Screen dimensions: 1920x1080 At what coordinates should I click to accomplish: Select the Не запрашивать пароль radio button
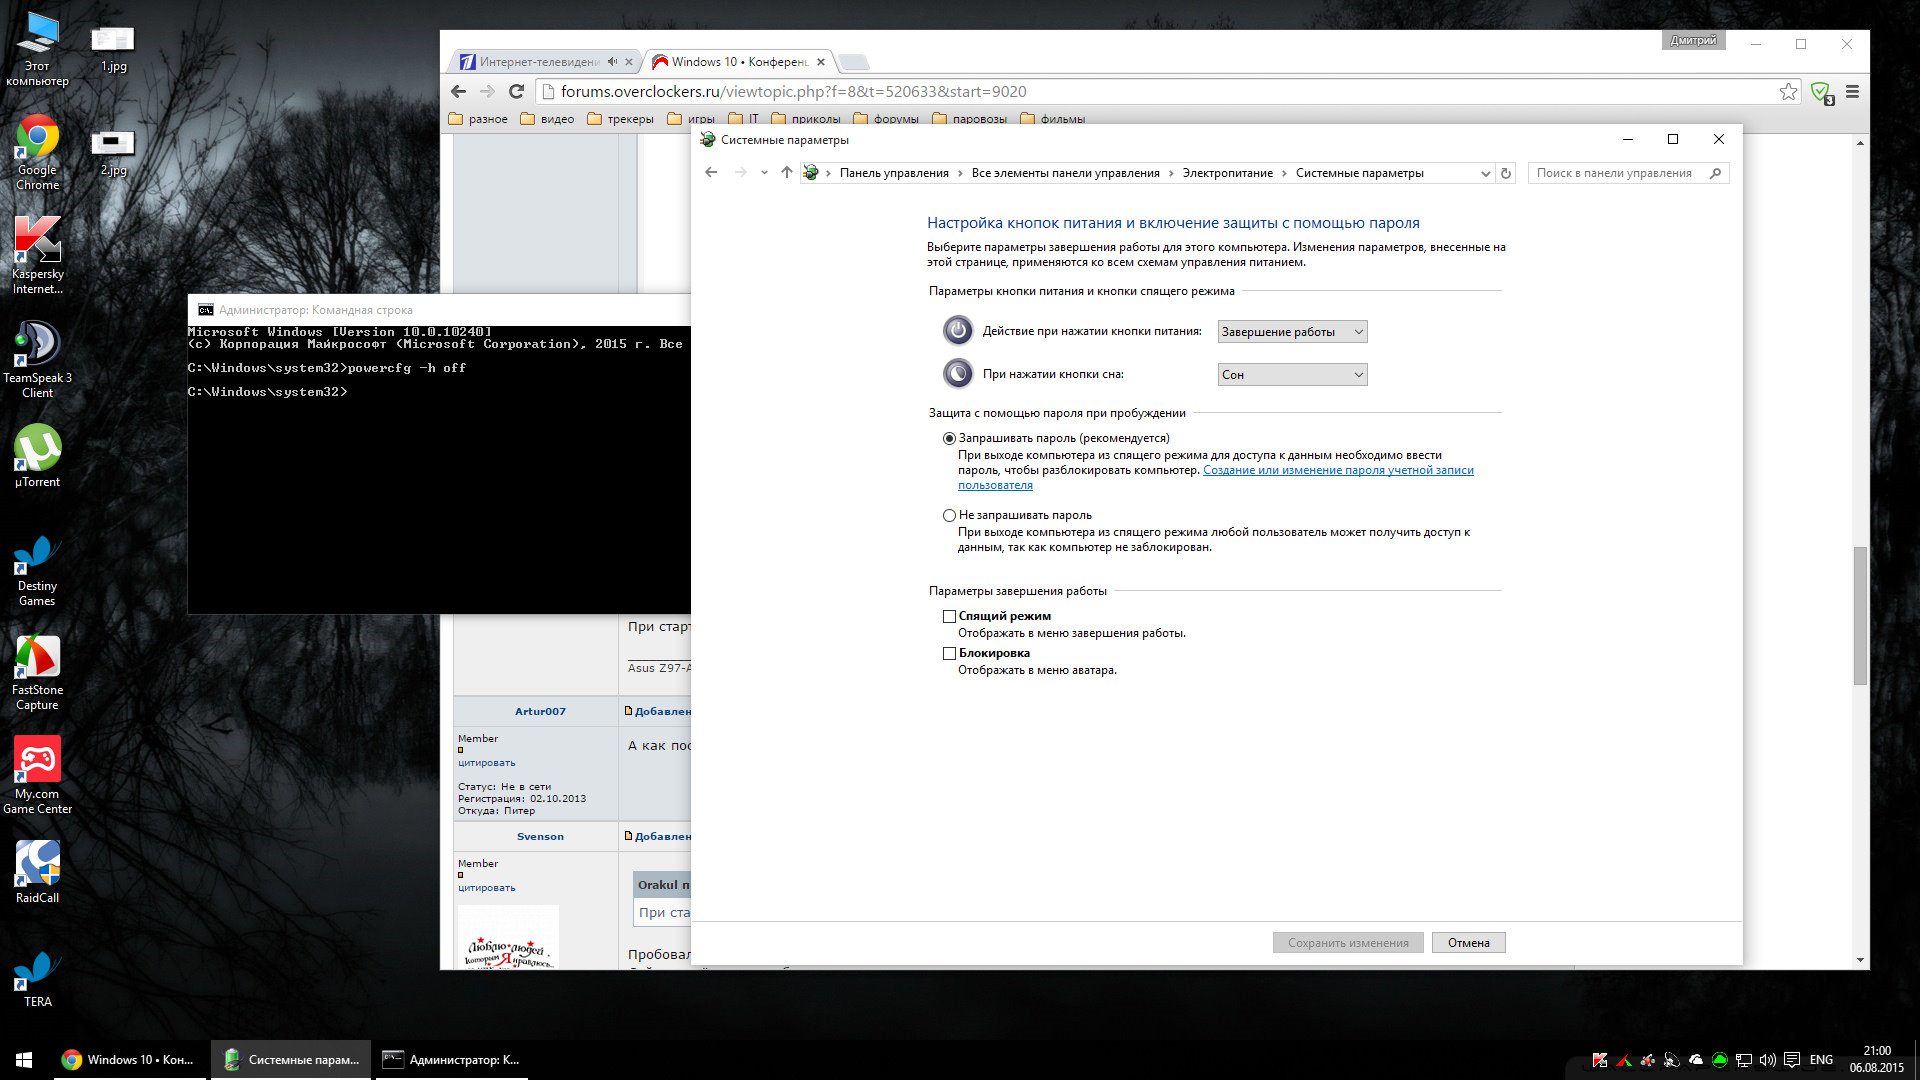[x=949, y=516]
